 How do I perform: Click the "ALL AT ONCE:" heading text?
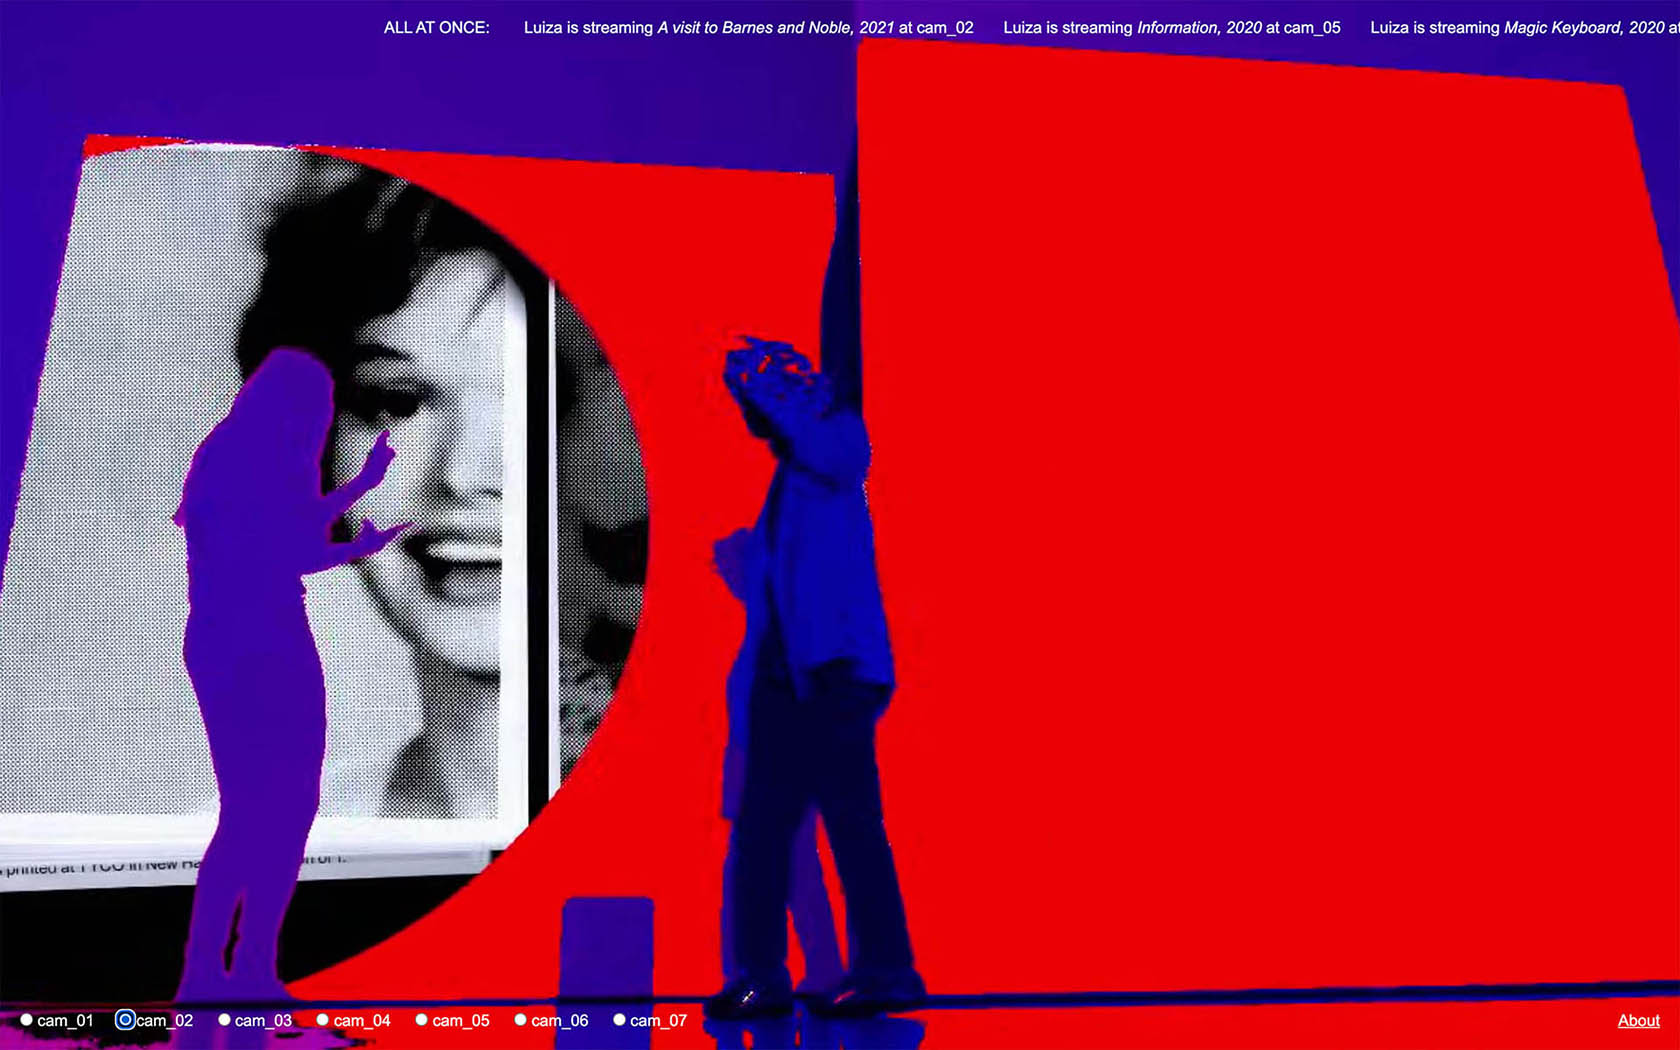pos(436,28)
